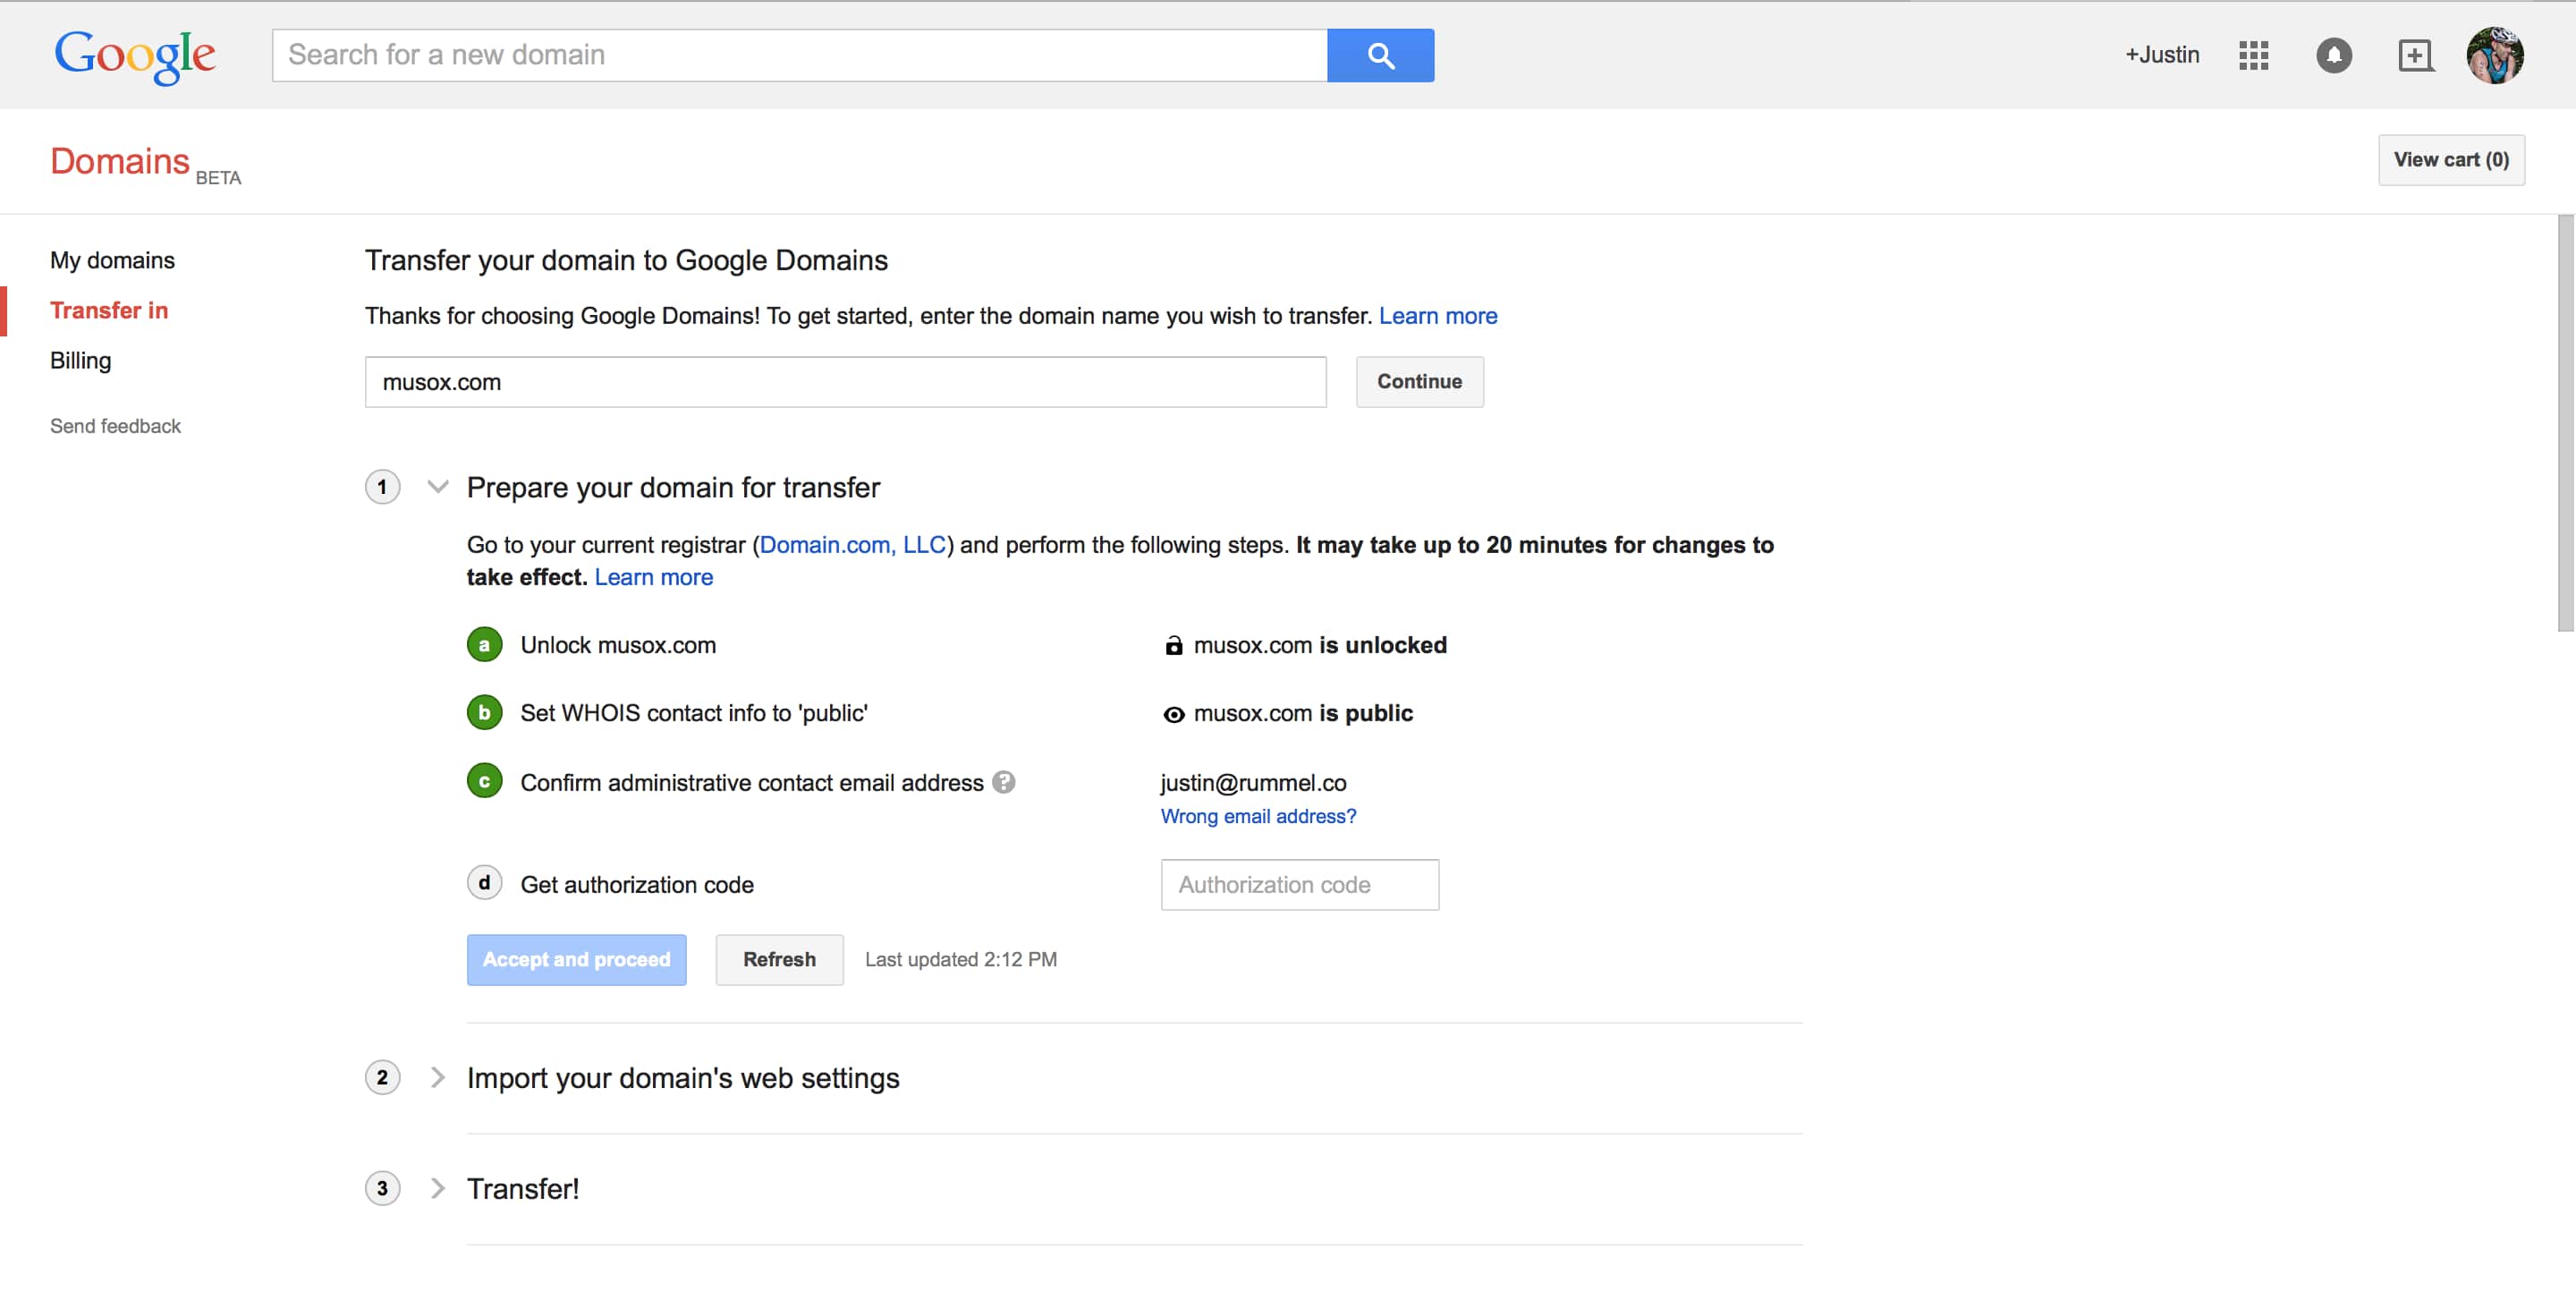This screenshot has height=1301, width=2576.
Task: Collapse the Prepare your domain section chevron
Action: pos(437,487)
